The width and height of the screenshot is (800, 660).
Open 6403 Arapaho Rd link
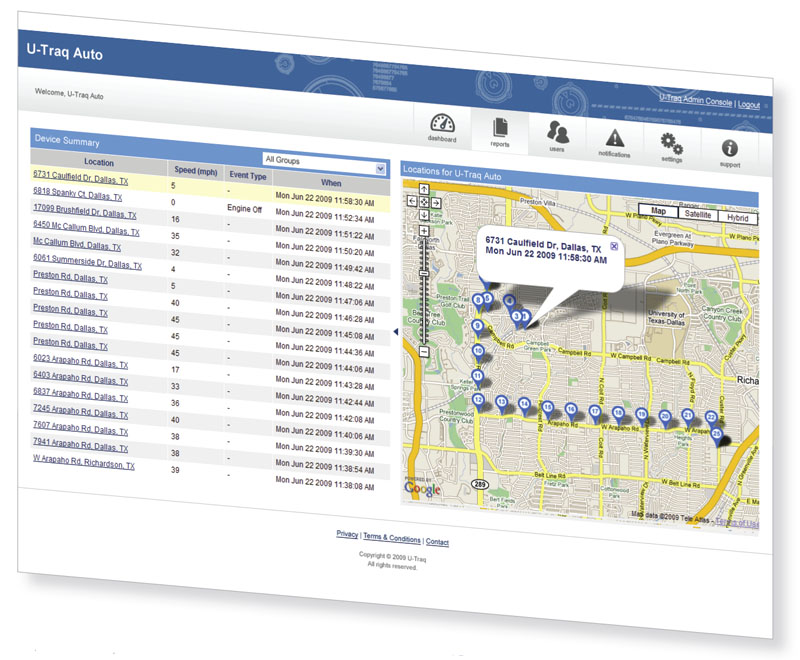(x=81, y=378)
